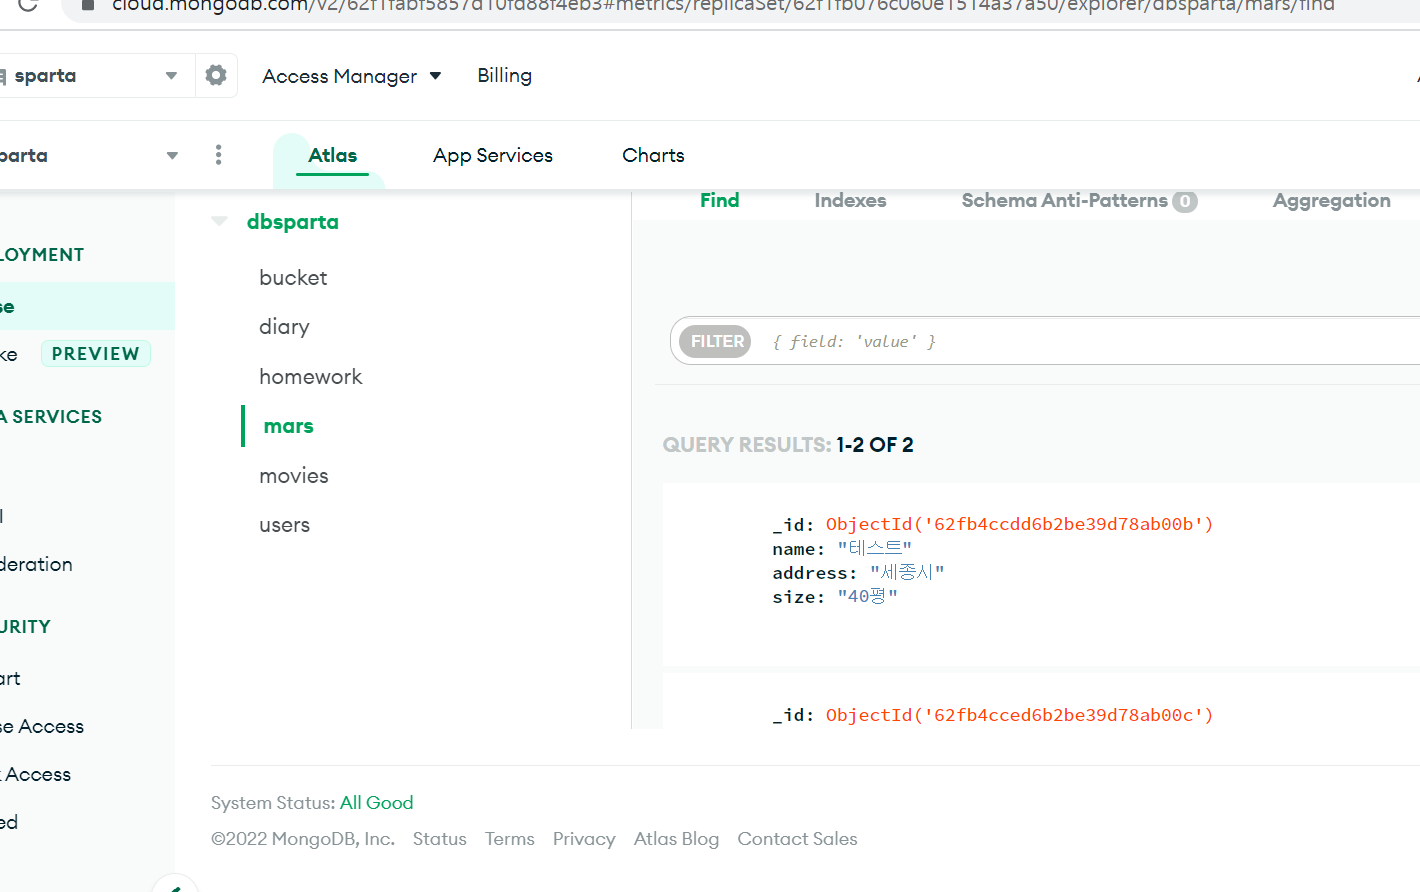Click the ©2022 MongoDB, Inc. text
Screen dimensions: 1420x892
303,839
